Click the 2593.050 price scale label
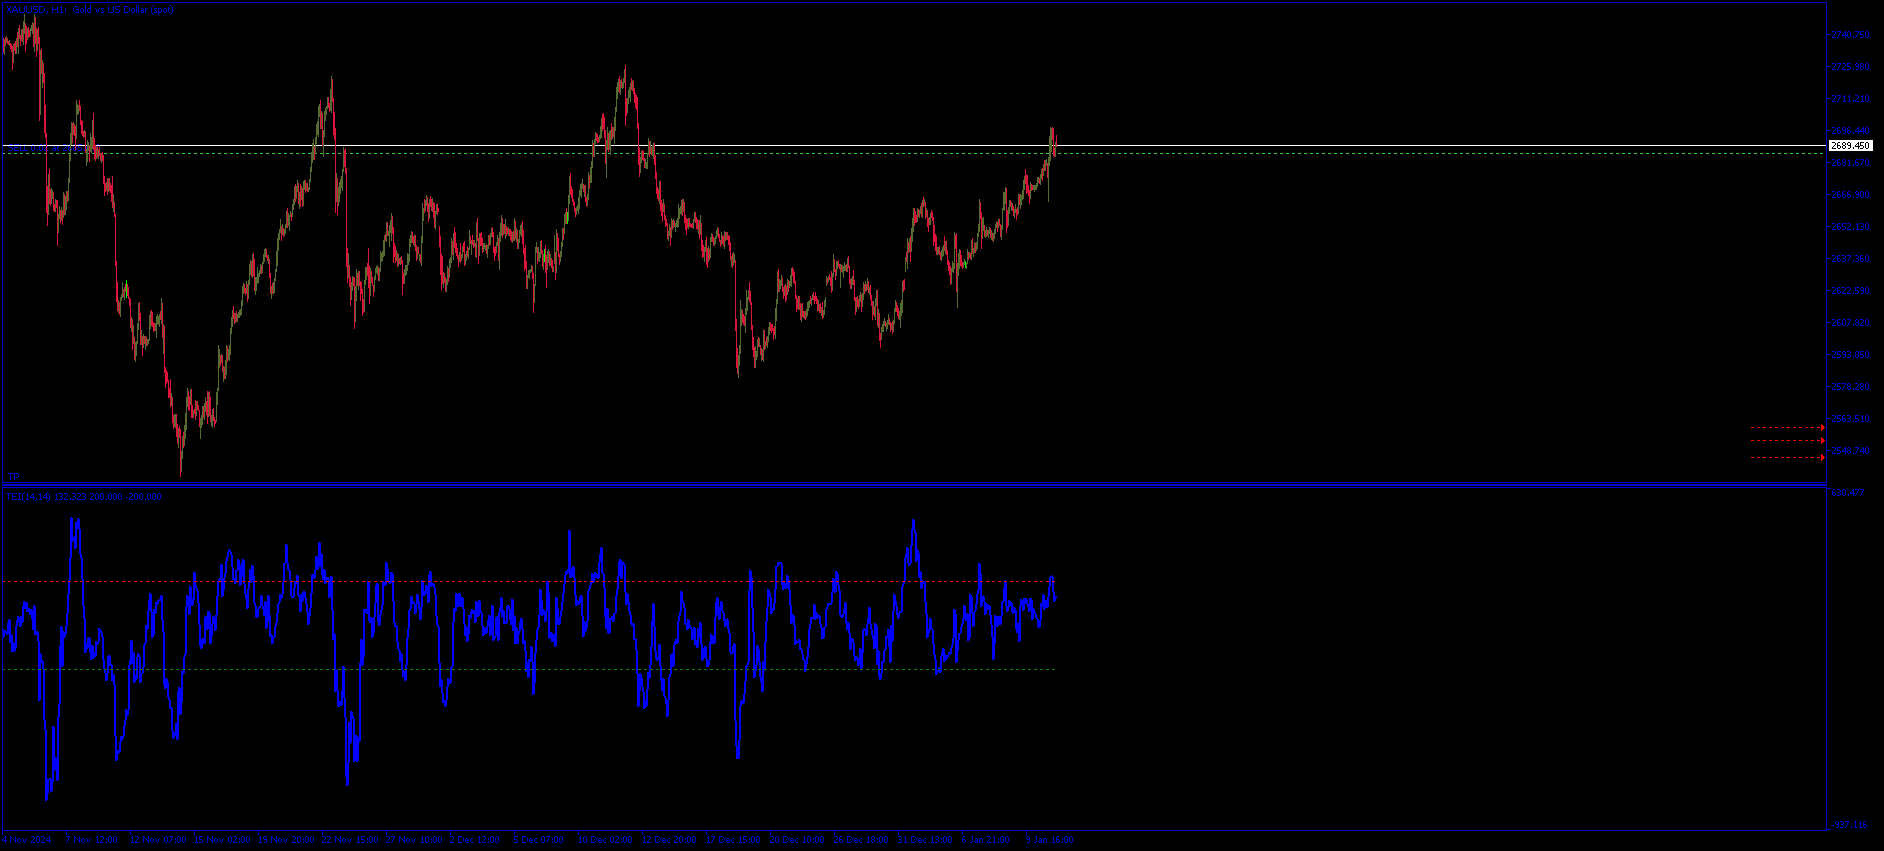The width and height of the screenshot is (1884, 851). (1850, 355)
